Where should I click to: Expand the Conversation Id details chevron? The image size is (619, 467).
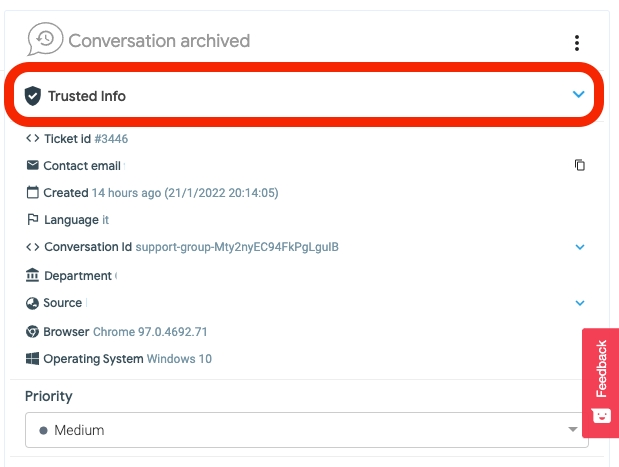(x=580, y=247)
